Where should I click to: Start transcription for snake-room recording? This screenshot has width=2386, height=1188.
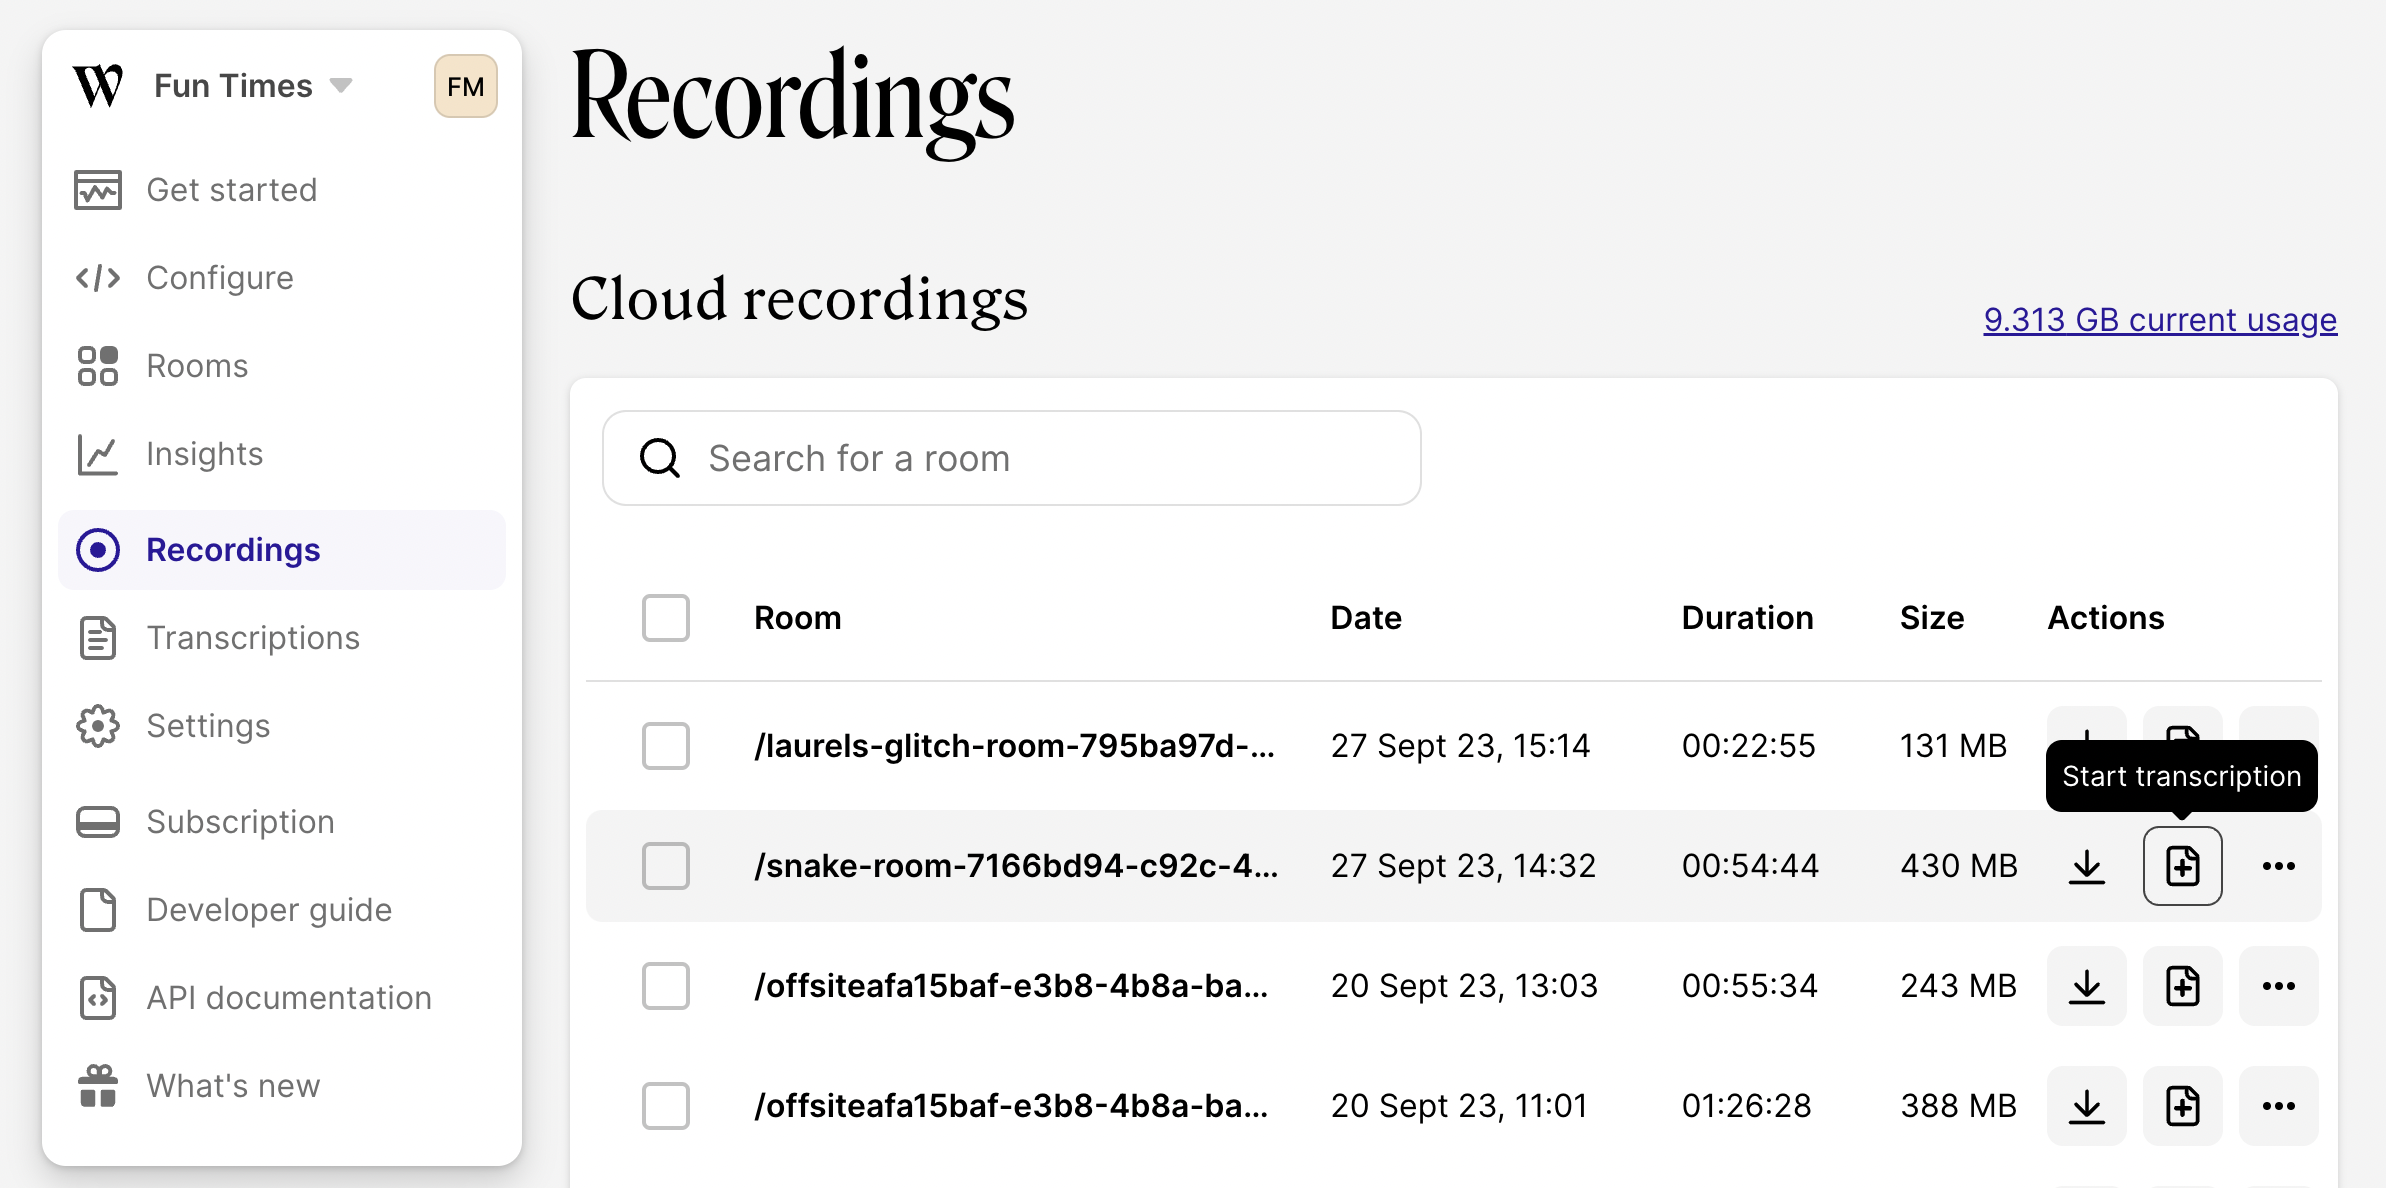point(2182,866)
